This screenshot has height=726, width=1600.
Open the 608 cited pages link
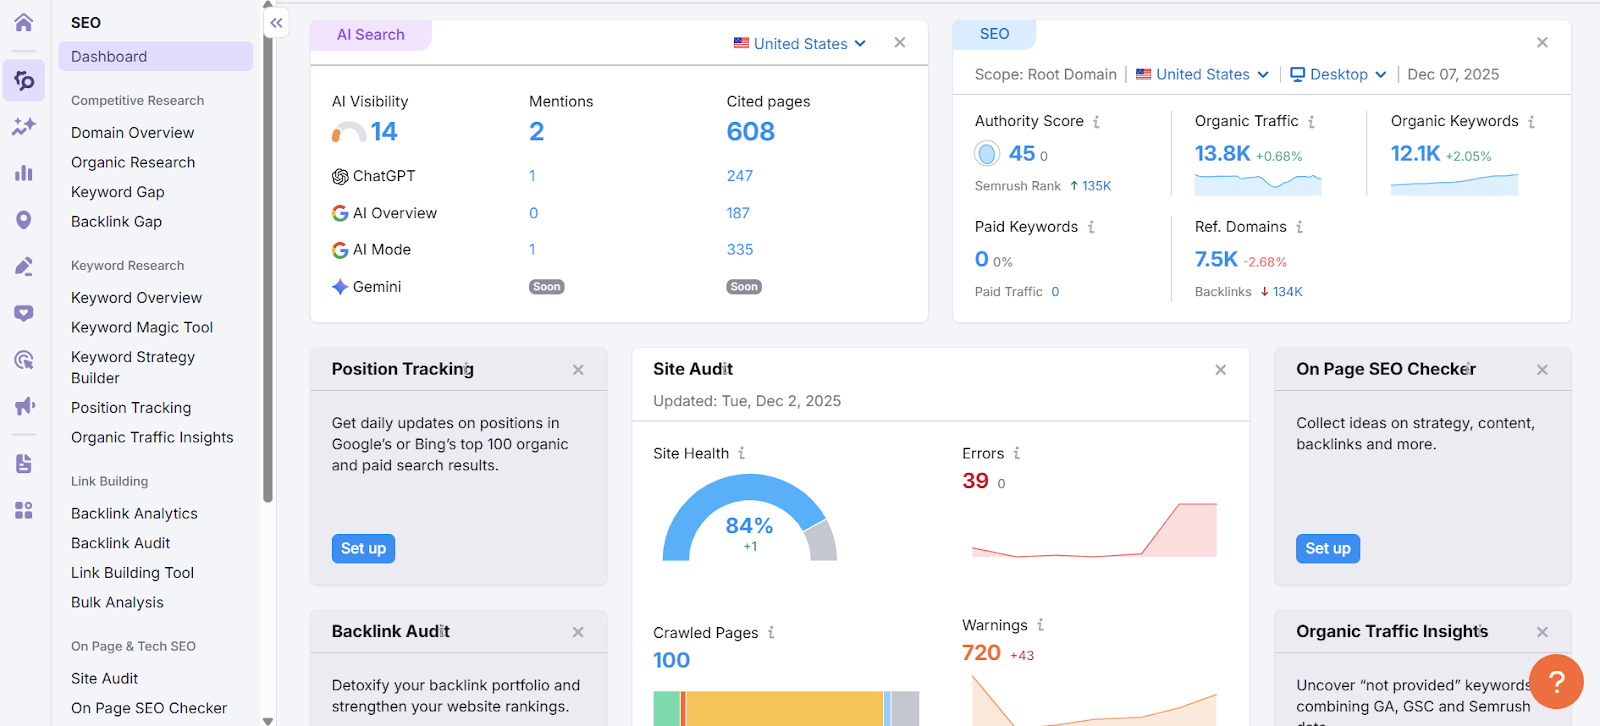click(x=750, y=132)
